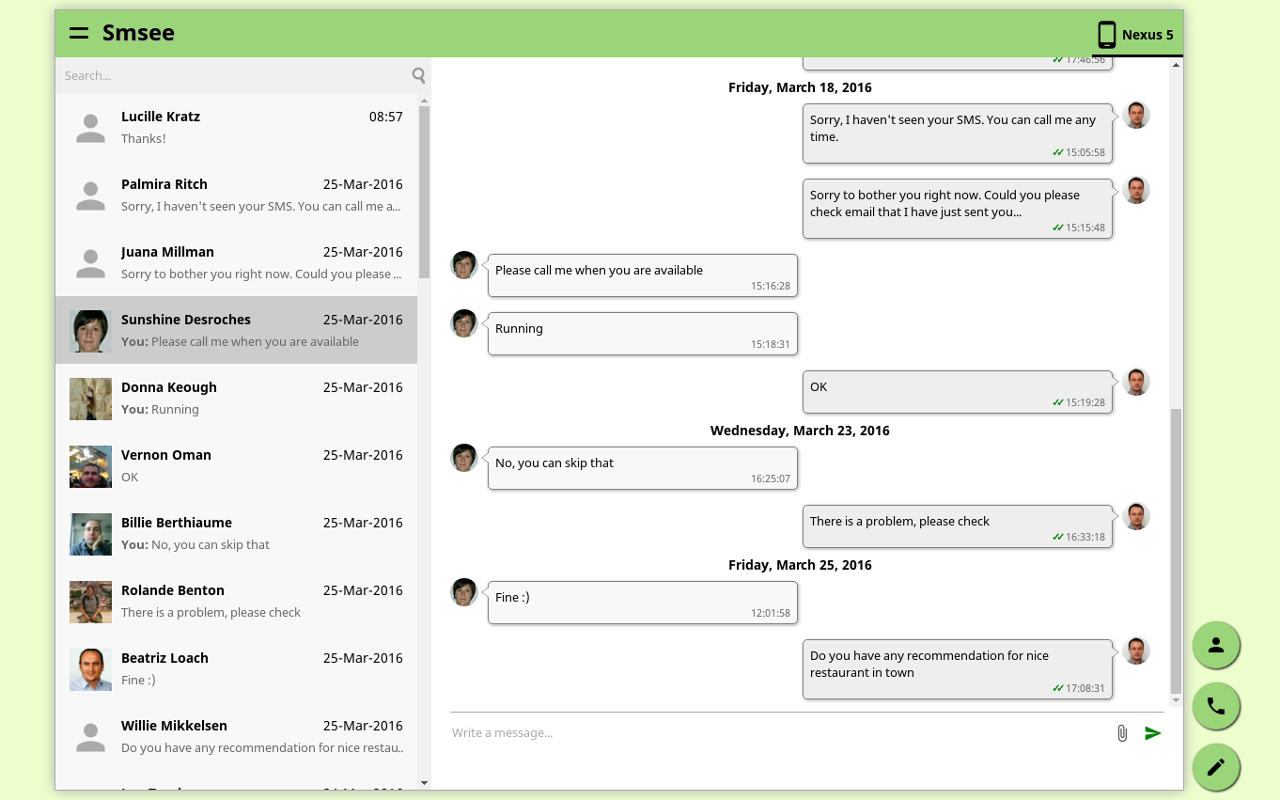Compose a new message with the pencil button

1216,767
